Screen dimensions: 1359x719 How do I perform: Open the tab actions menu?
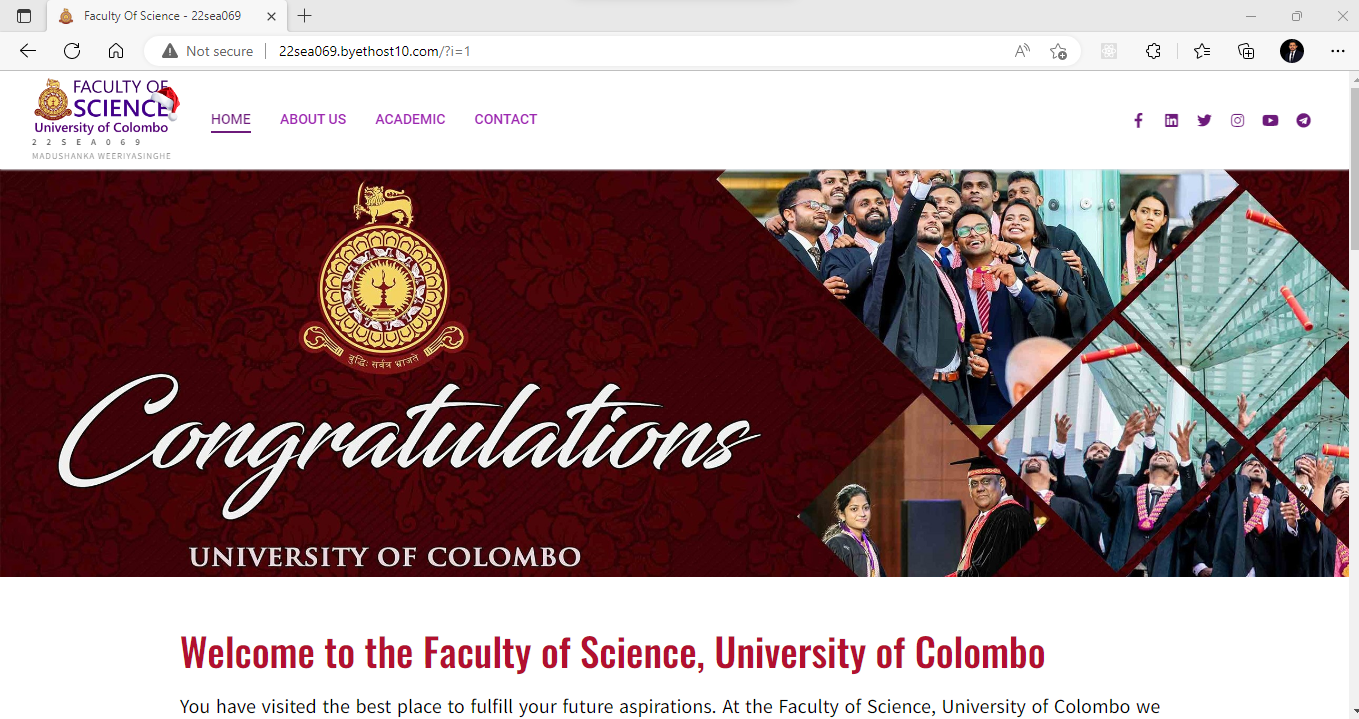(24, 16)
